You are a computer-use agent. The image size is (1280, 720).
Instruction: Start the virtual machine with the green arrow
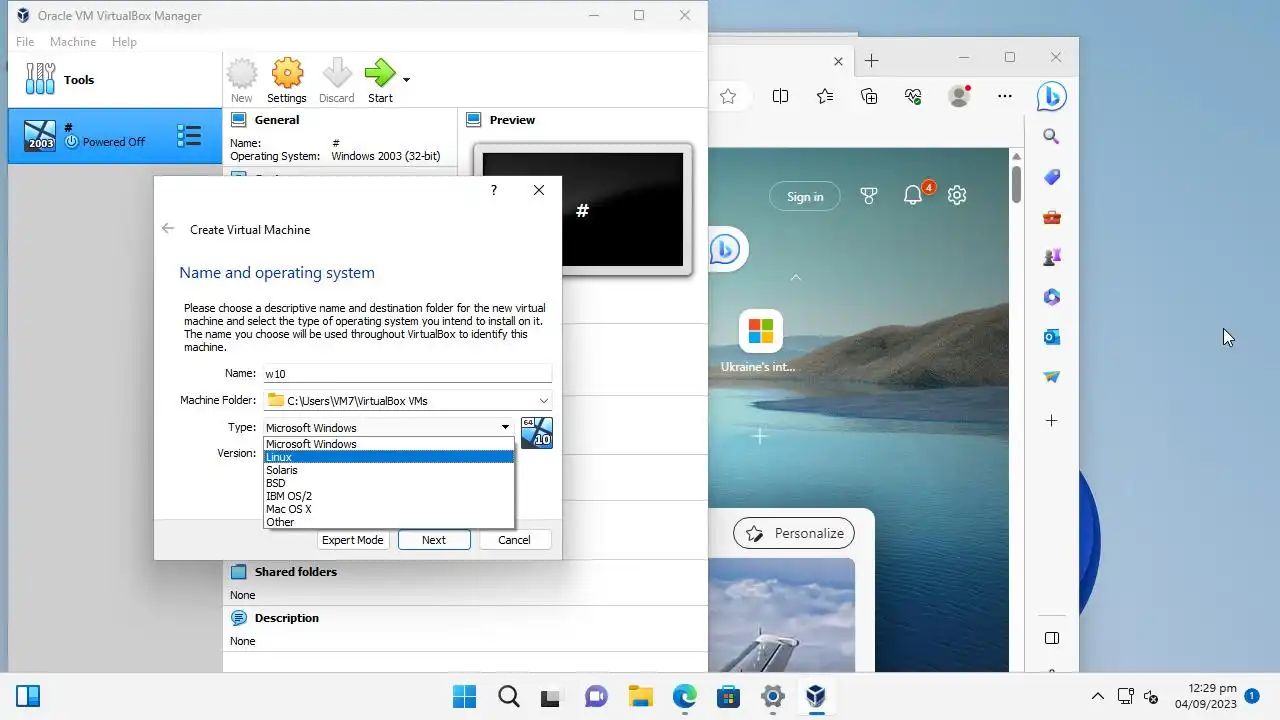click(380, 80)
